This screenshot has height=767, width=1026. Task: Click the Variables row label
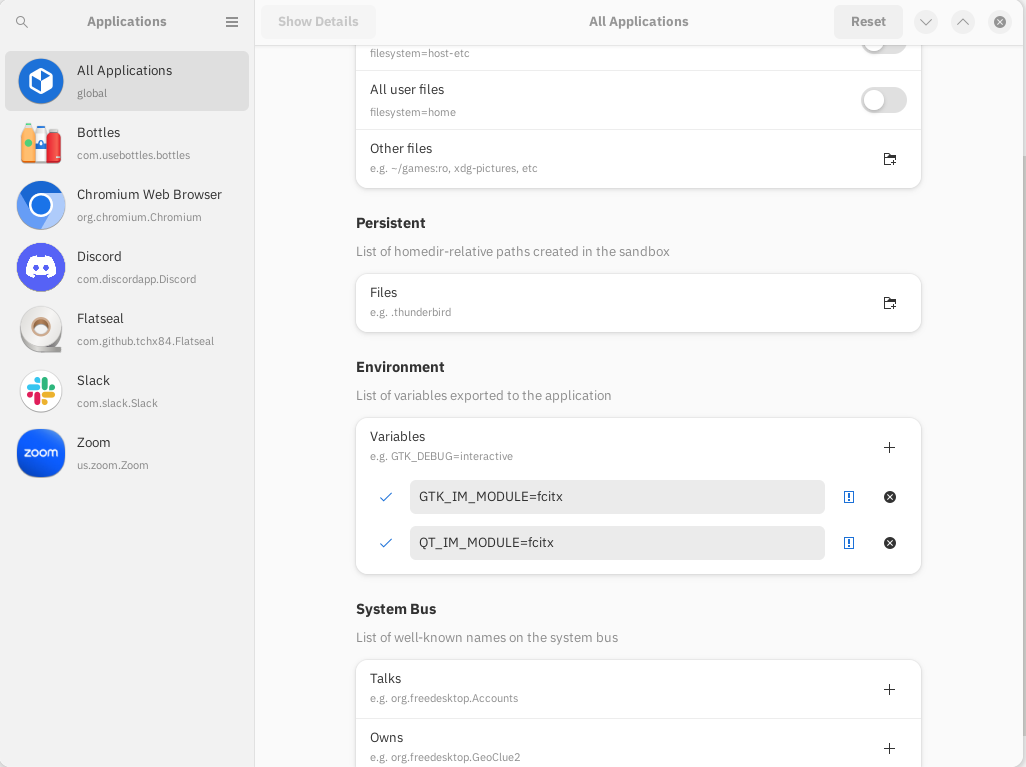pos(397,437)
